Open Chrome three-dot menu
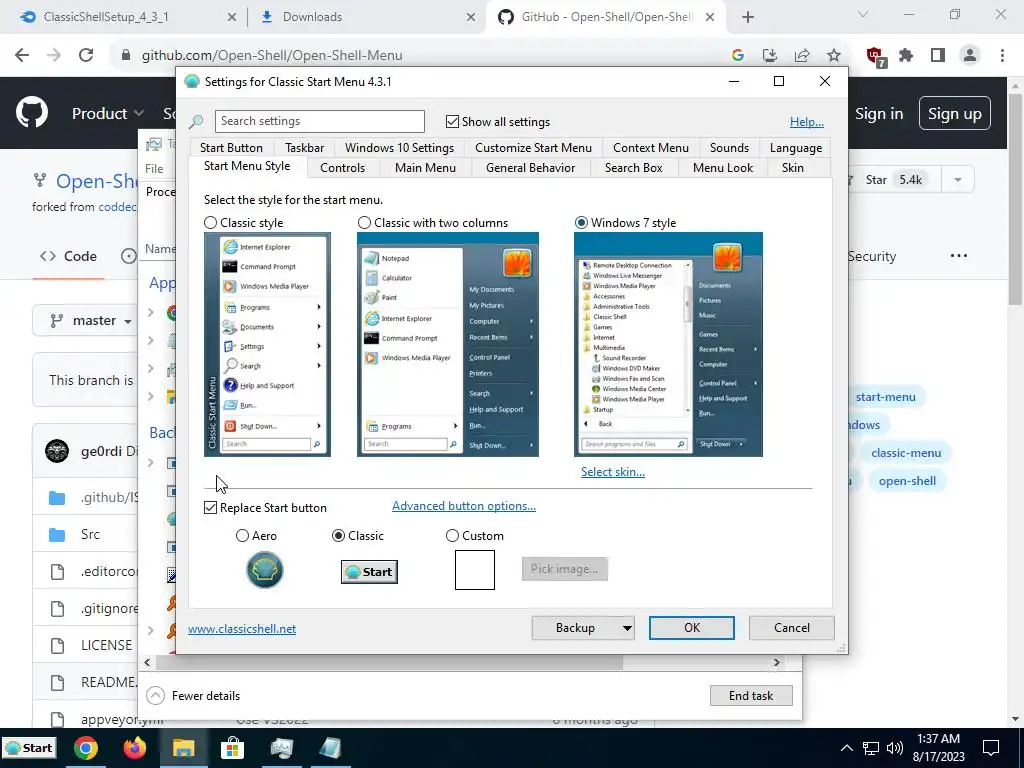This screenshot has width=1024, height=768. coord(1002,56)
